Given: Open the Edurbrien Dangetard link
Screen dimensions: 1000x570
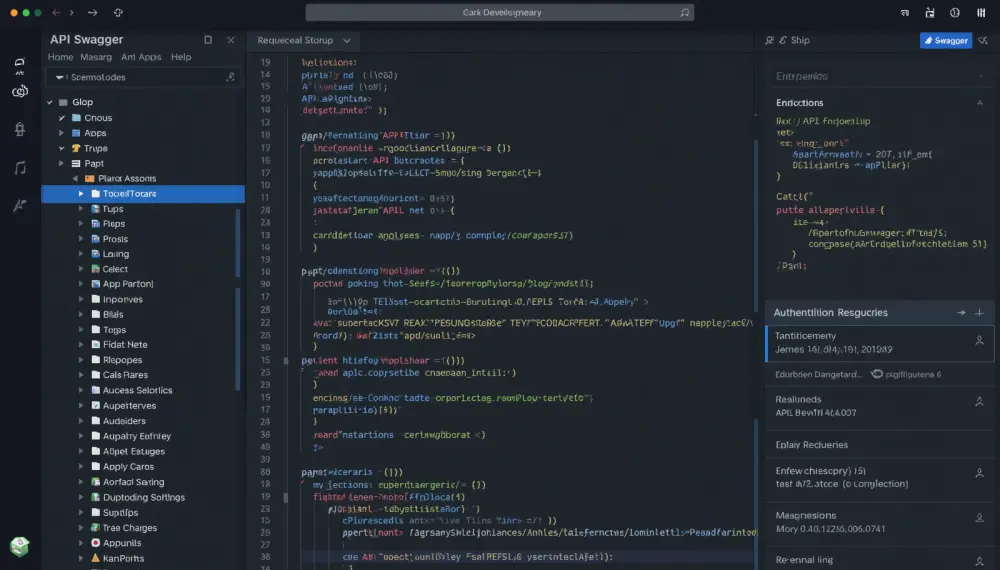Looking at the screenshot, I should (x=819, y=374).
